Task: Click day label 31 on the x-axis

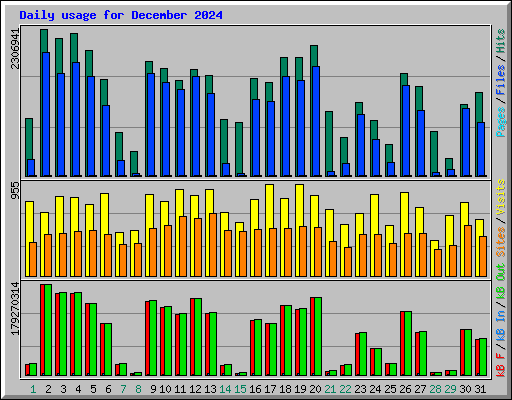Action: [480, 389]
